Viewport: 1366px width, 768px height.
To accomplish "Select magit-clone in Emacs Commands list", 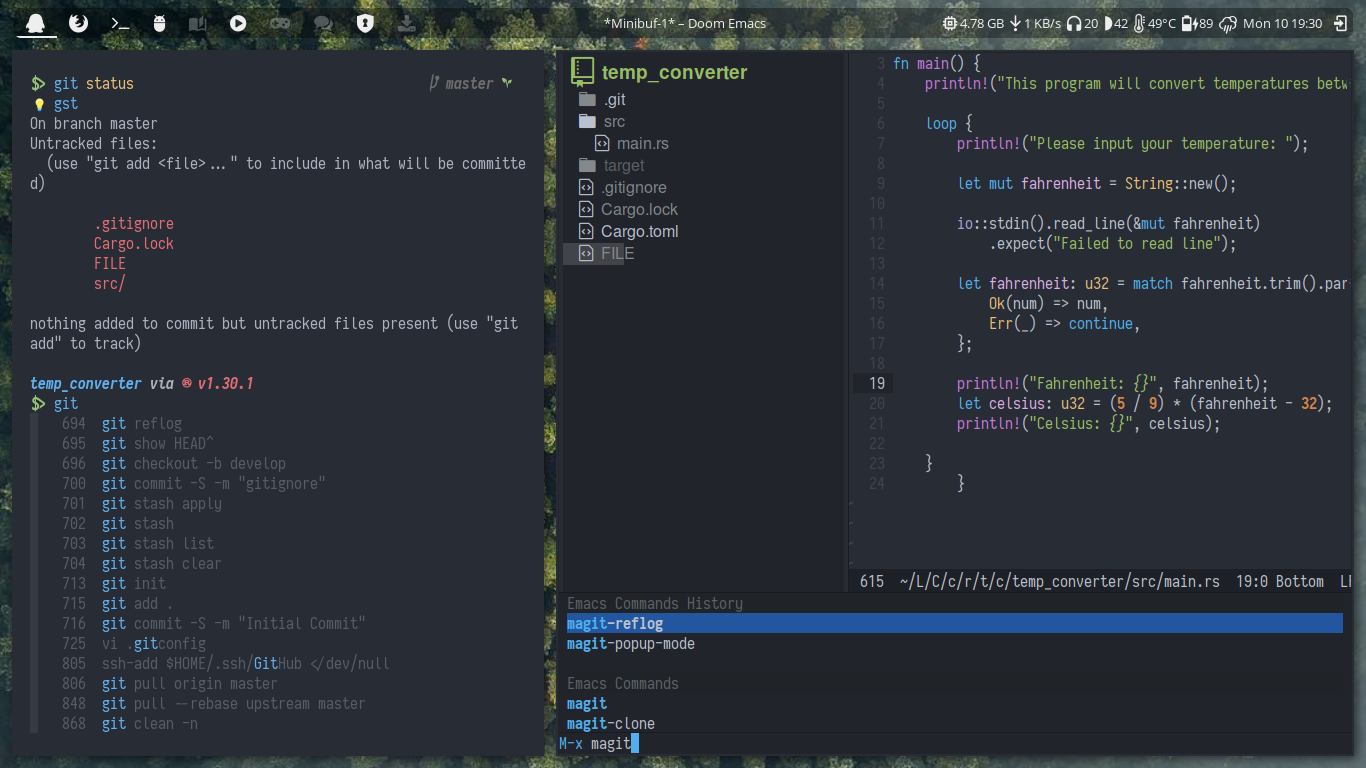I will tap(611, 724).
